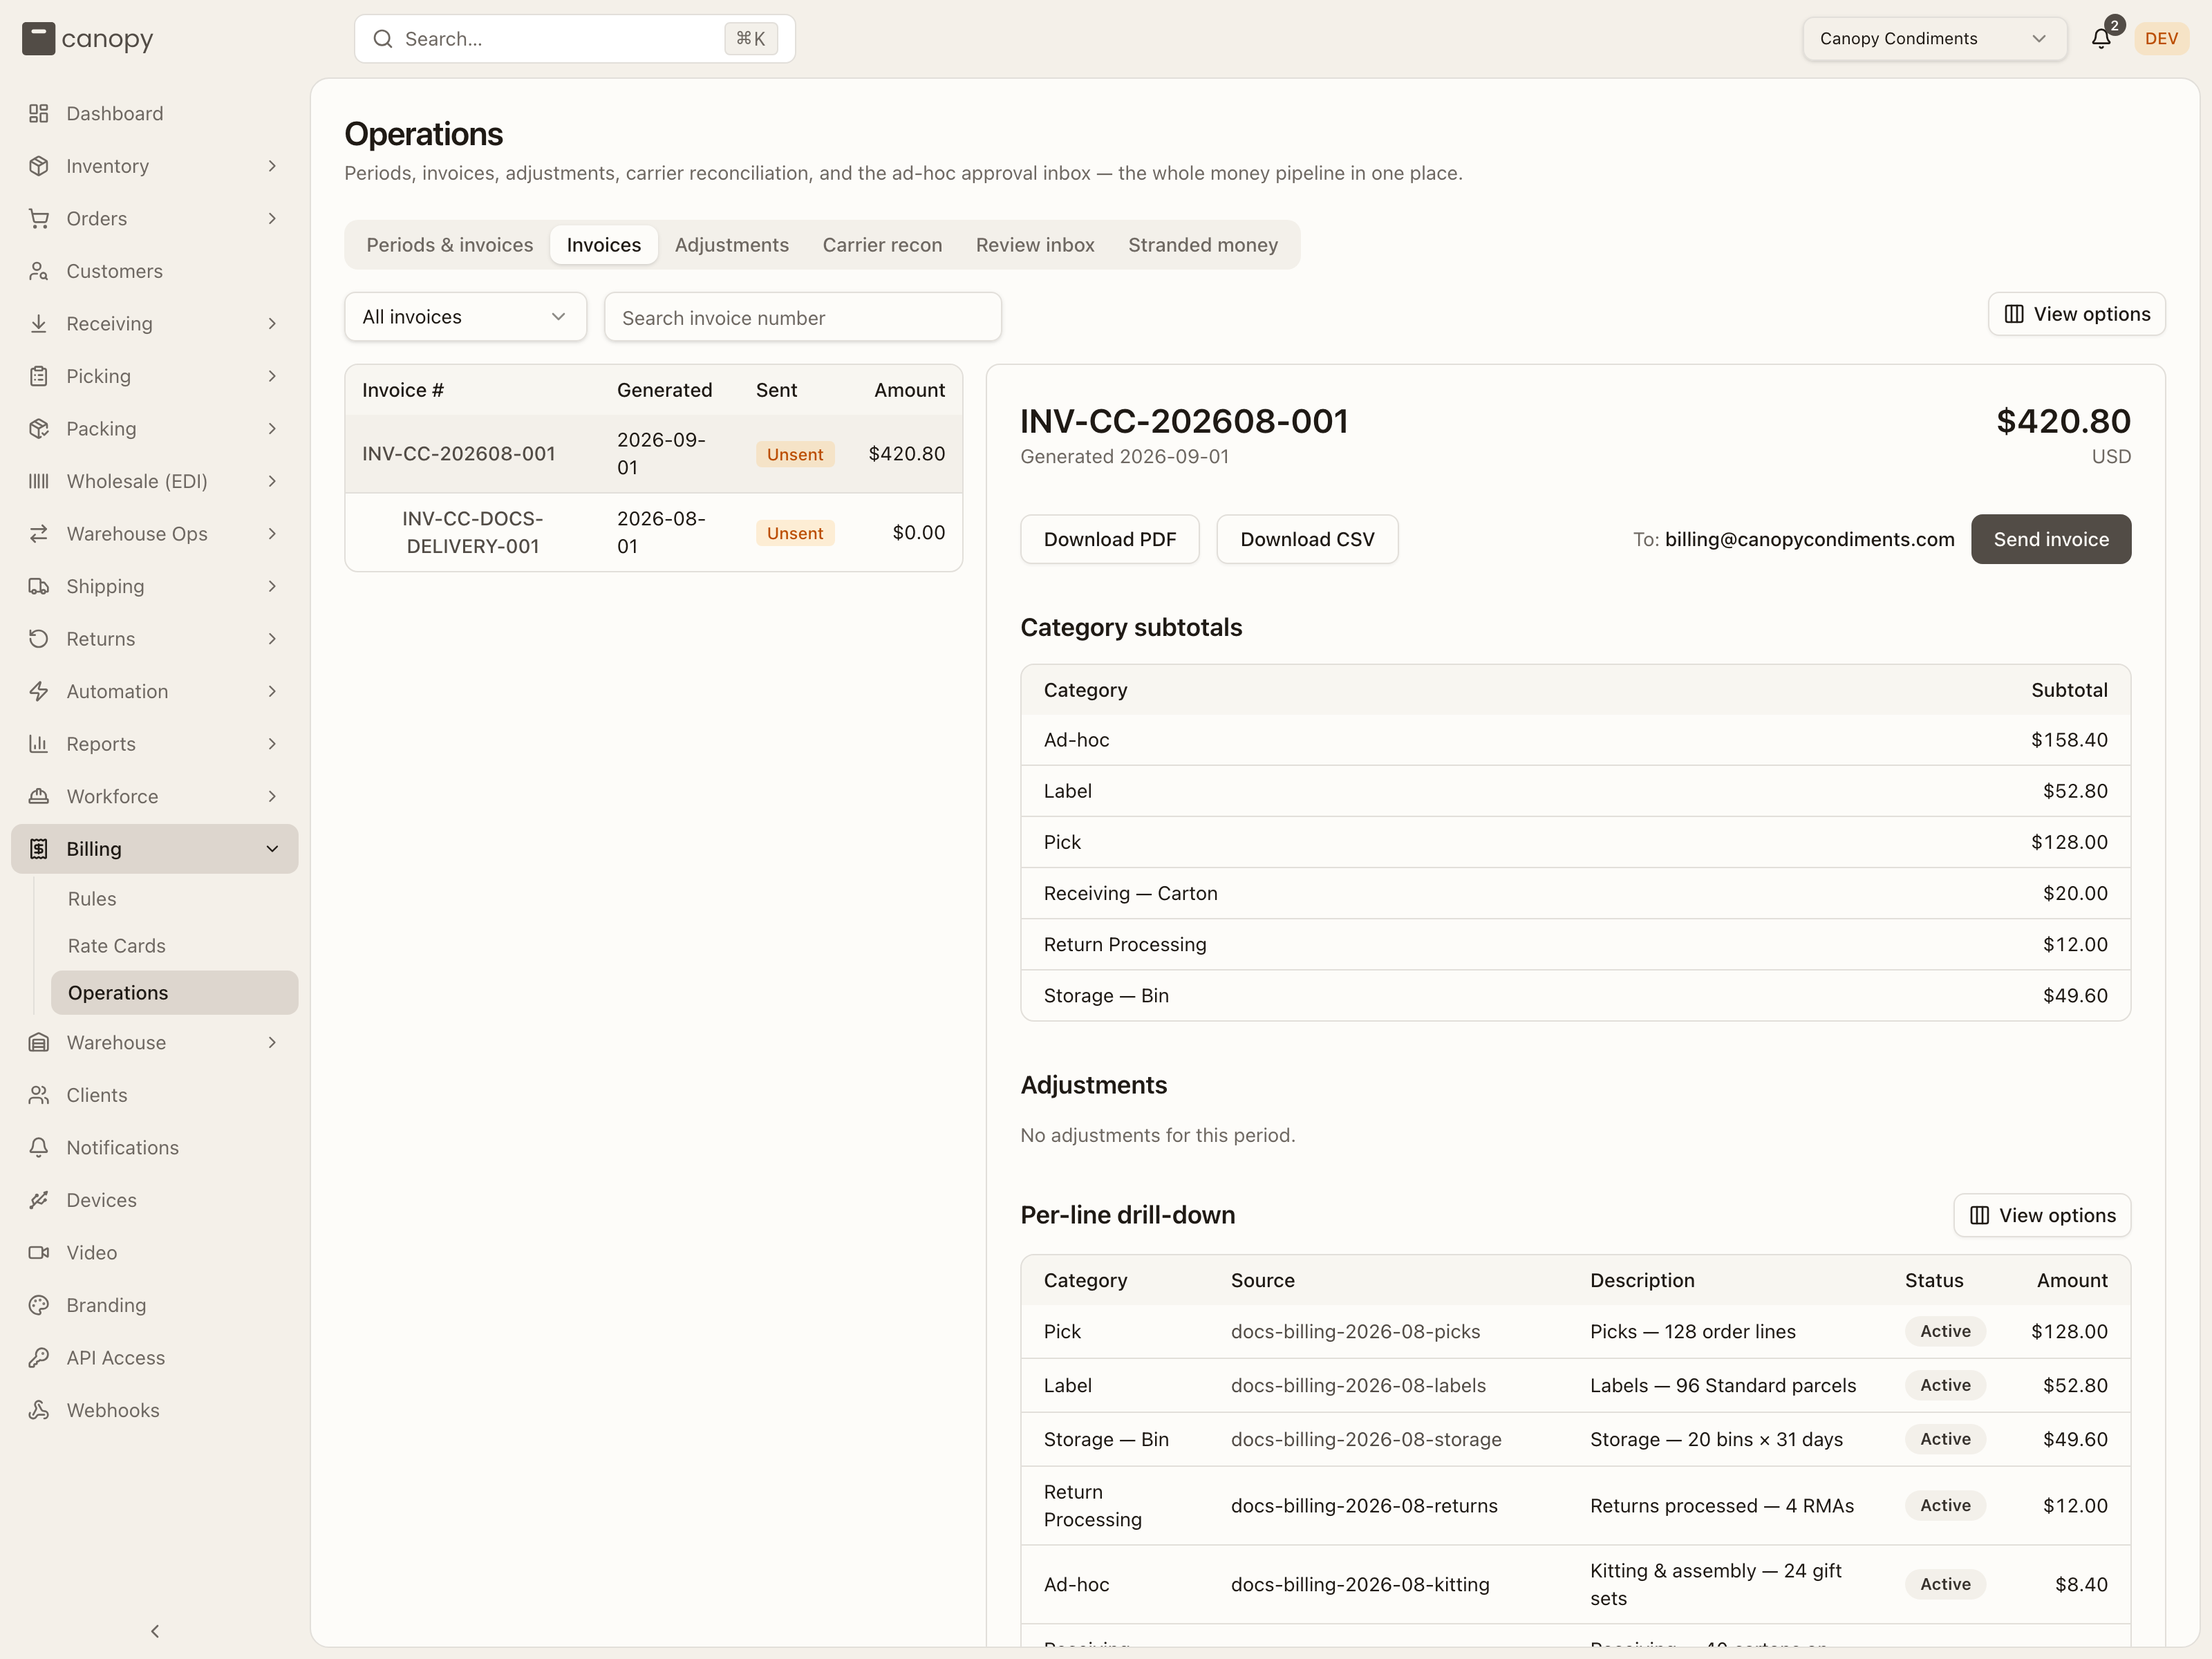Click the Search invoice number field
This screenshot has width=2212, height=1659.
(803, 317)
